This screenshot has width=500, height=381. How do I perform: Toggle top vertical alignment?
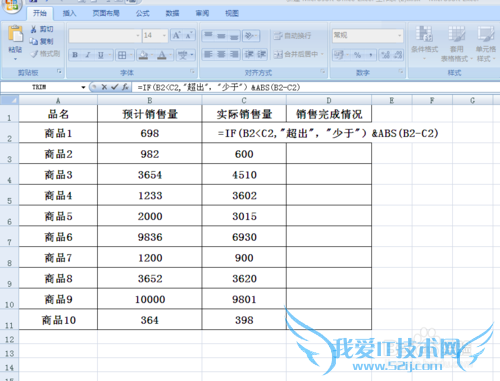pyautogui.click(x=208, y=35)
